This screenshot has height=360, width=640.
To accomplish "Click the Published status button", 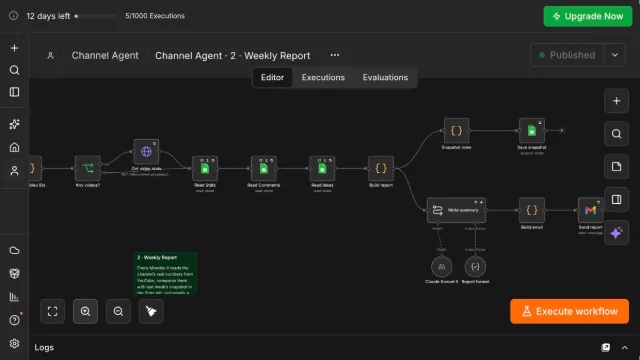I will (x=567, y=55).
